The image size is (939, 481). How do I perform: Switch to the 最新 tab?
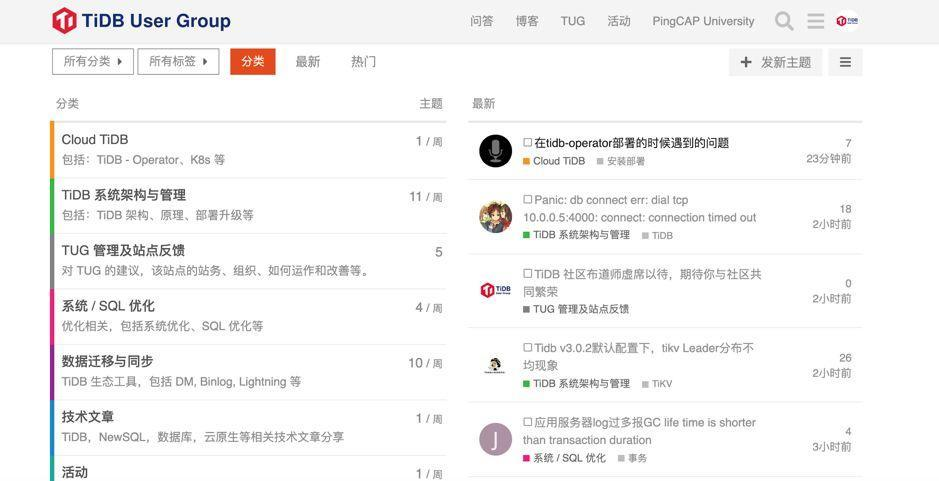tap(308, 62)
